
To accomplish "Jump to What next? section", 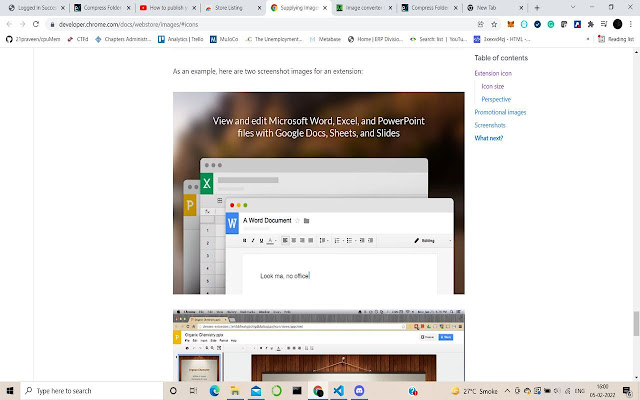I will coord(489,138).
